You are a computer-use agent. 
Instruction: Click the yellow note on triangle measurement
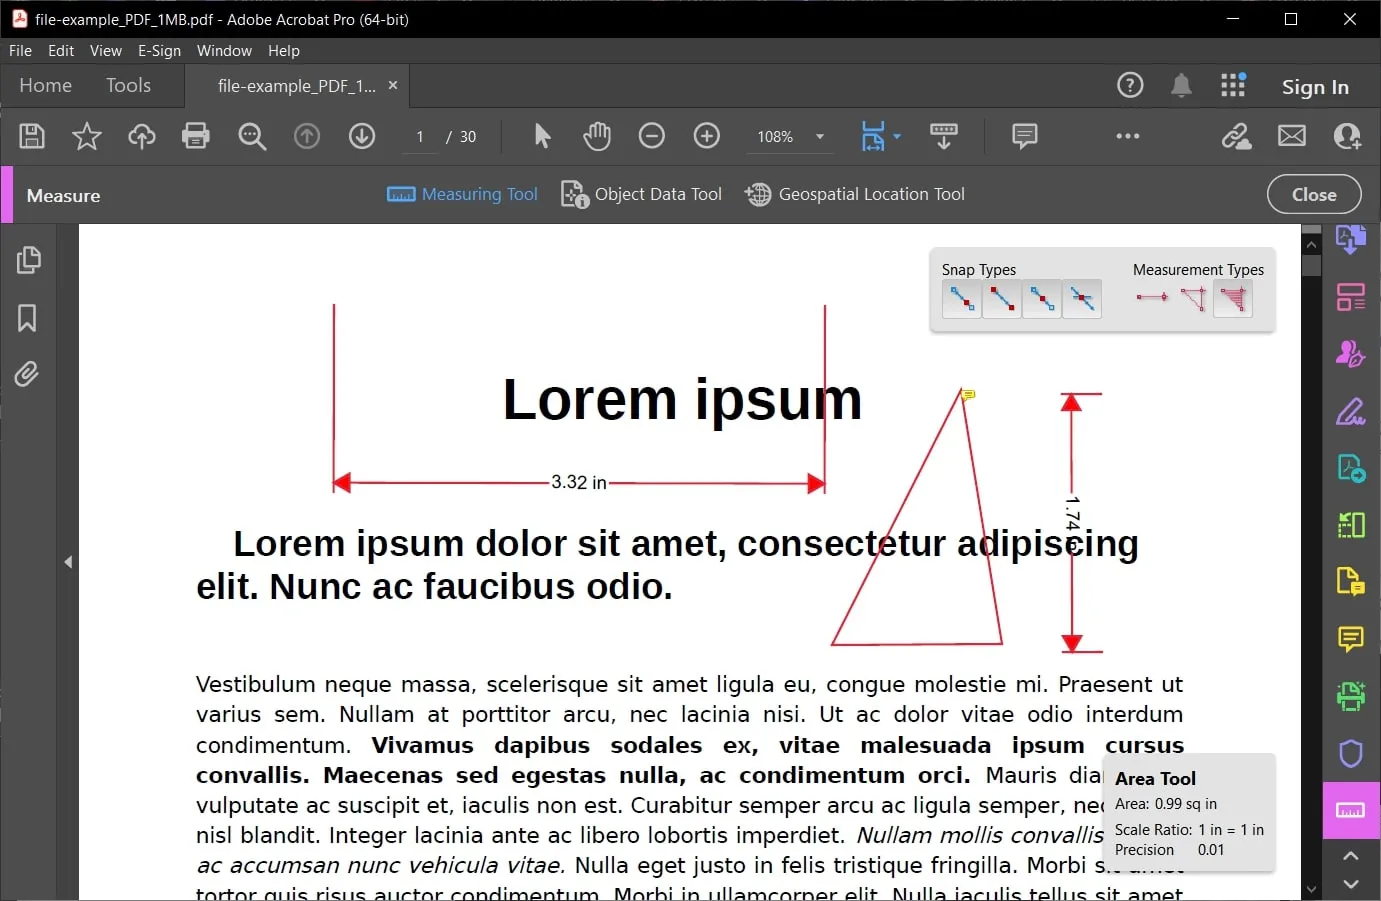[968, 395]
